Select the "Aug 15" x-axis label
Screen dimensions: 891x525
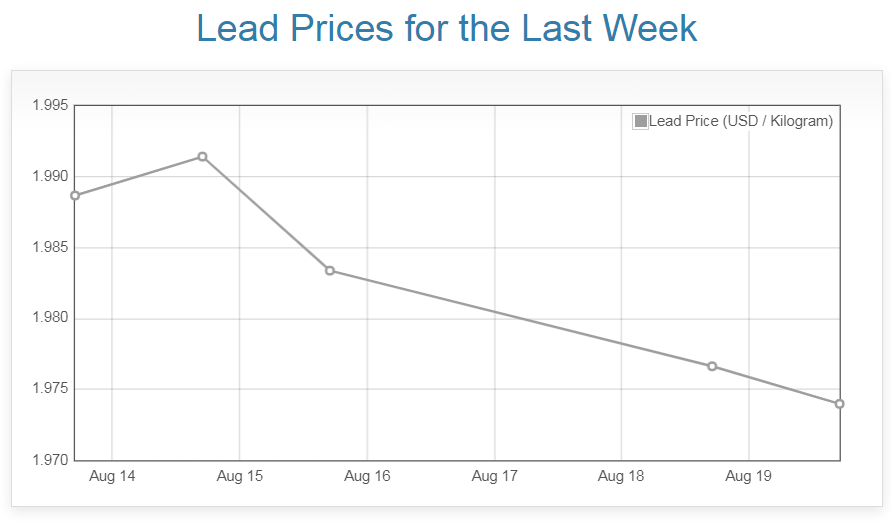tap(240, 477)
